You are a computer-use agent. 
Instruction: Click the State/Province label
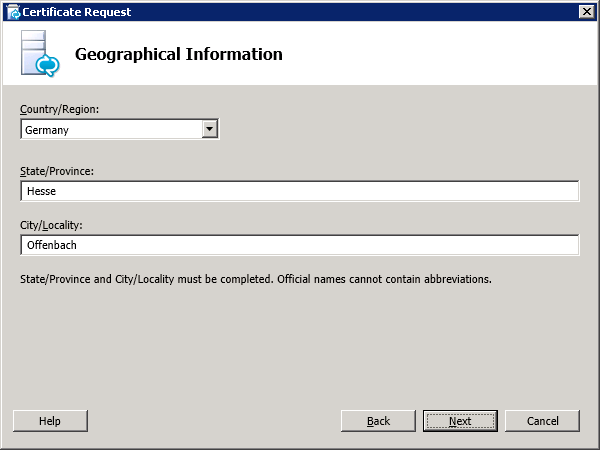tap(57, 171)
